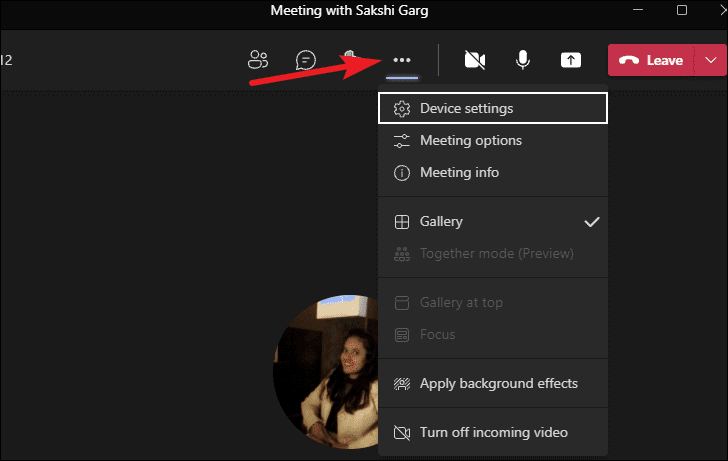
Task: Choose Turn off incoming video
Action: click(493, 433)
